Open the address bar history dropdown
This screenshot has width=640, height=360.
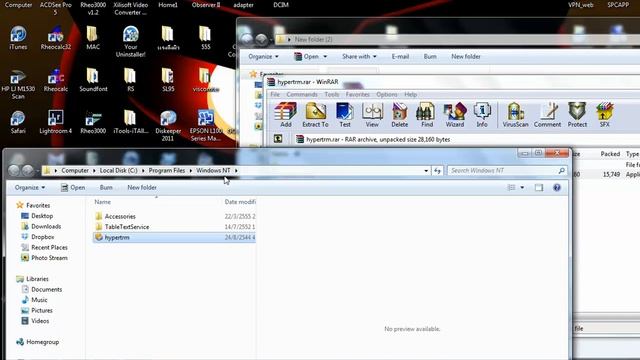[x=426, y=170]
